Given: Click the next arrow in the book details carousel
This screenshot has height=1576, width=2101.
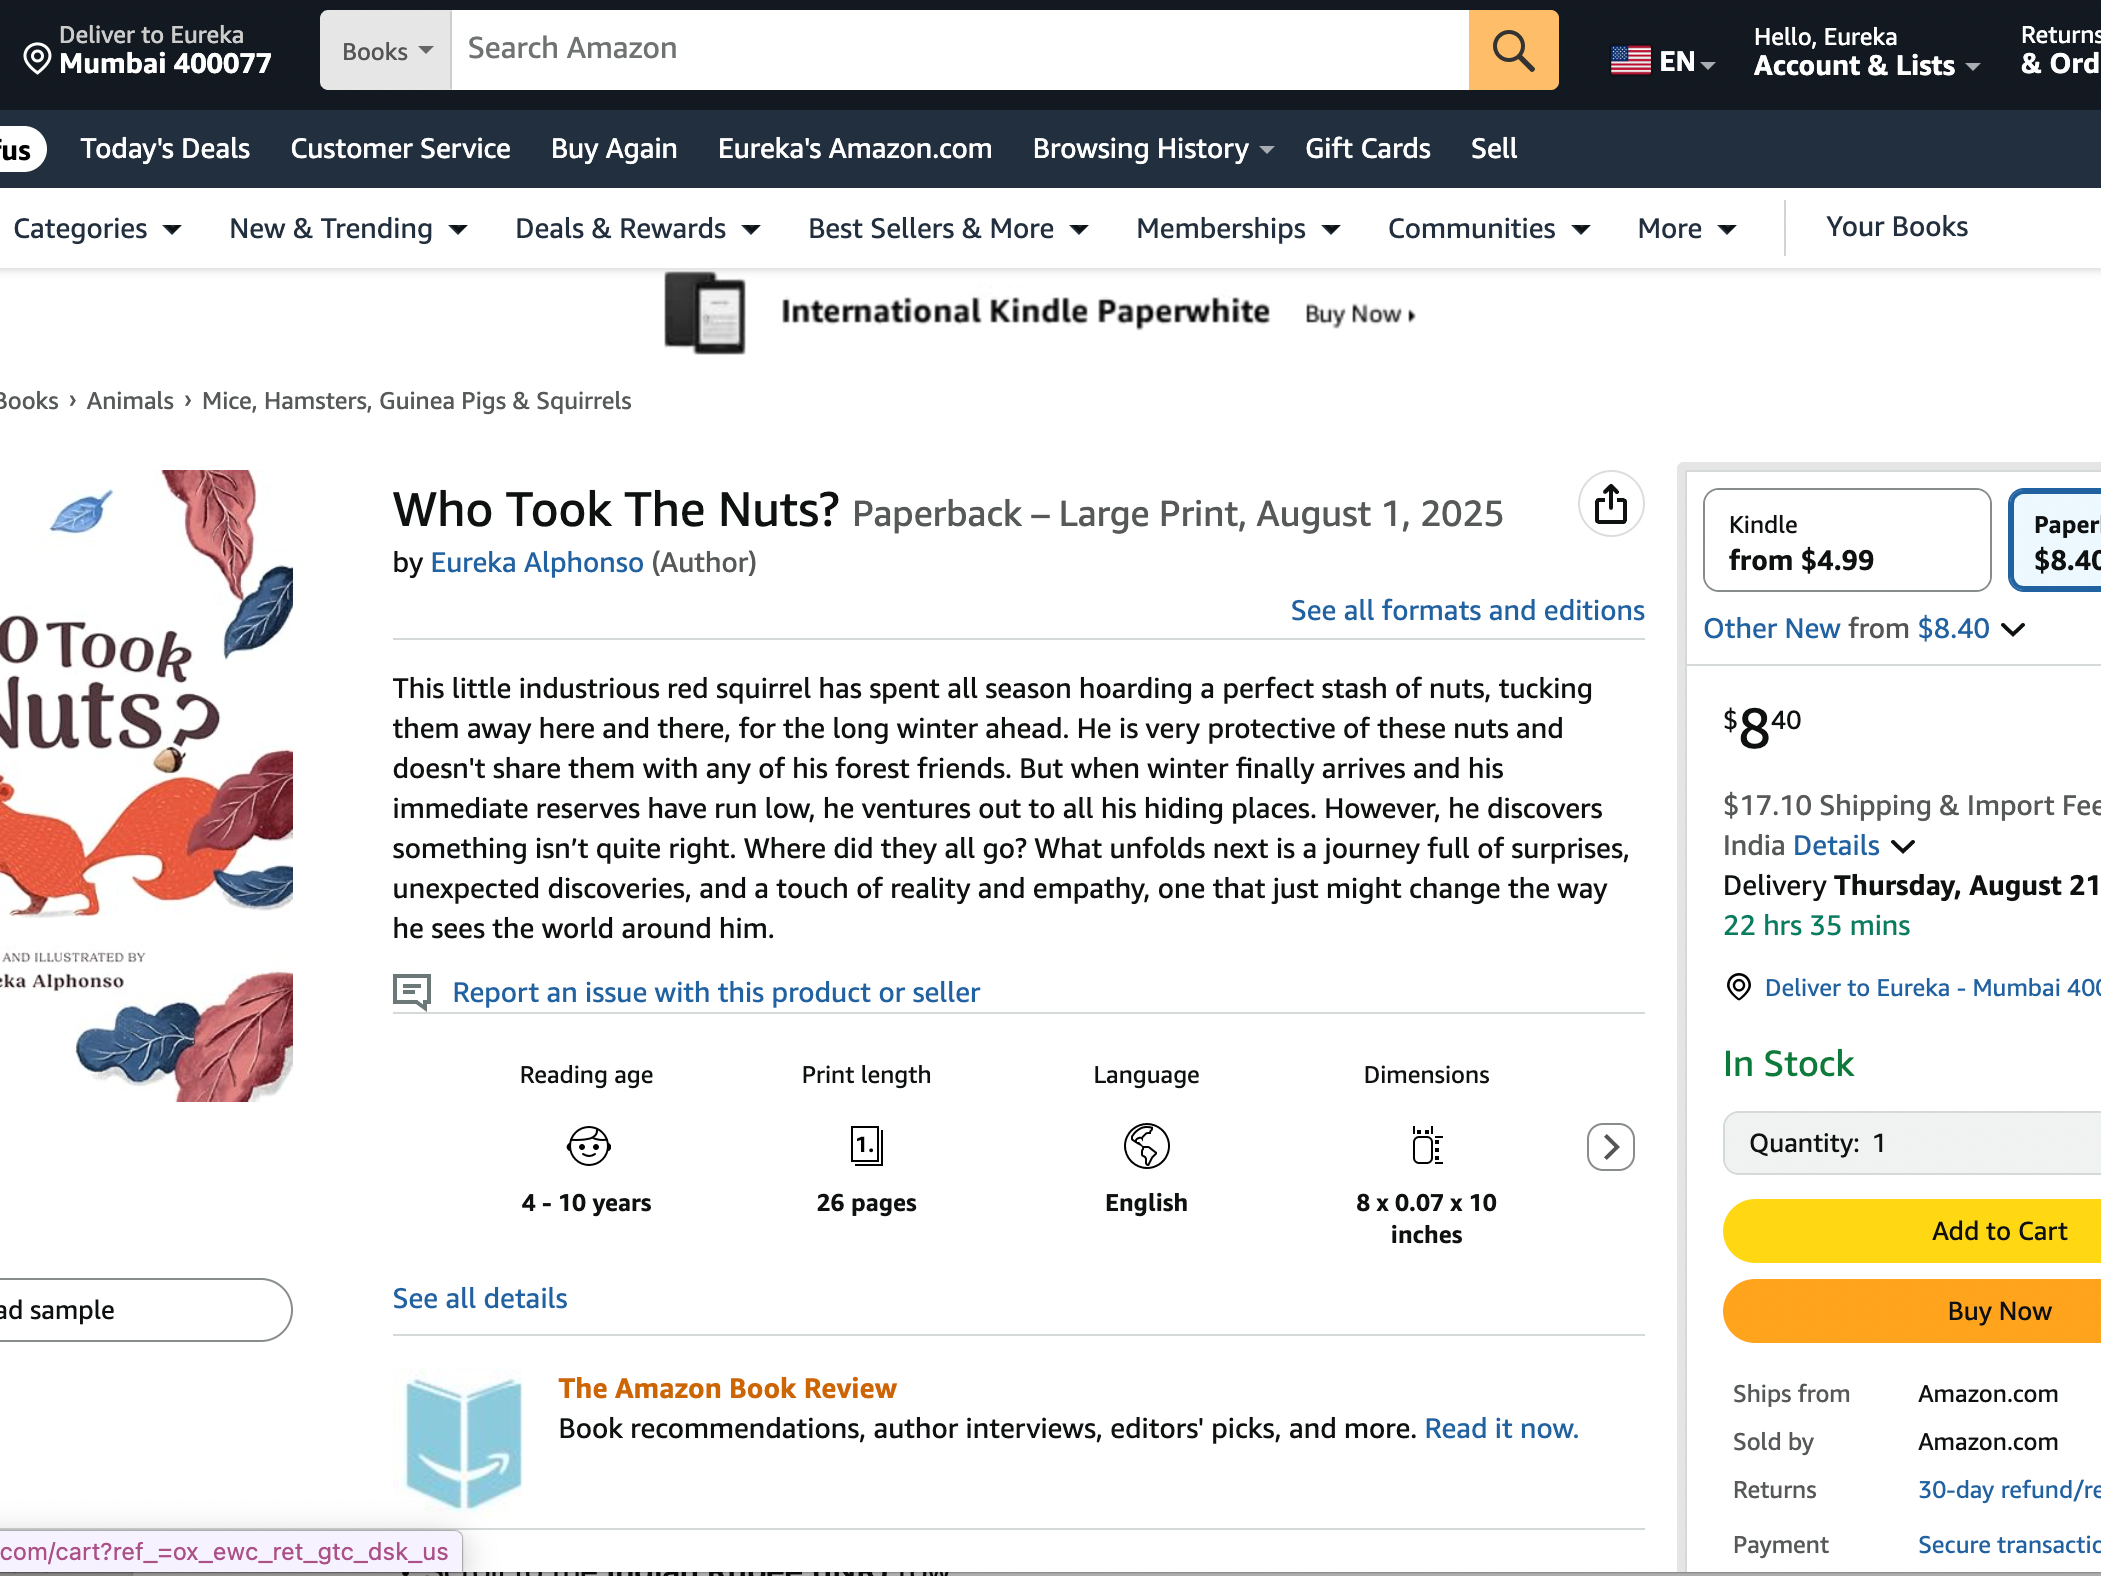Looking at the screenshot, I should [x=1610, y=1147].
